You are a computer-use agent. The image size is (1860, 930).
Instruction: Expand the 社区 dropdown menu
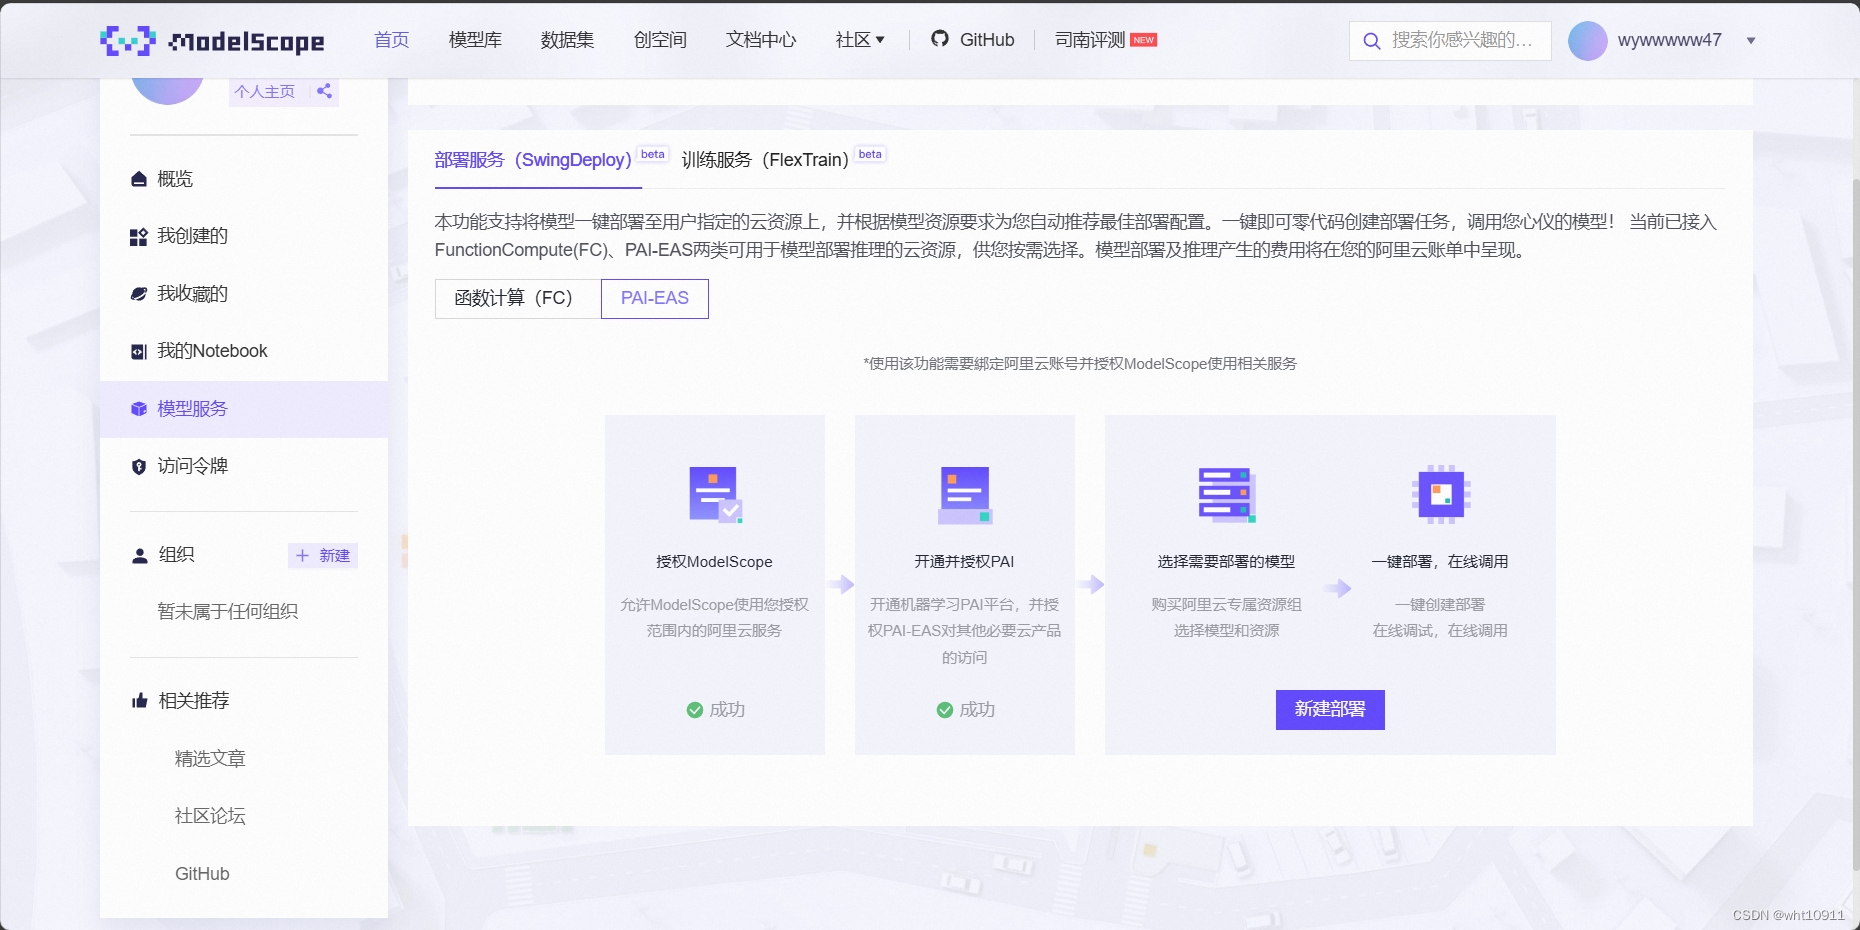pyautogui.click(x=860, y=40)
